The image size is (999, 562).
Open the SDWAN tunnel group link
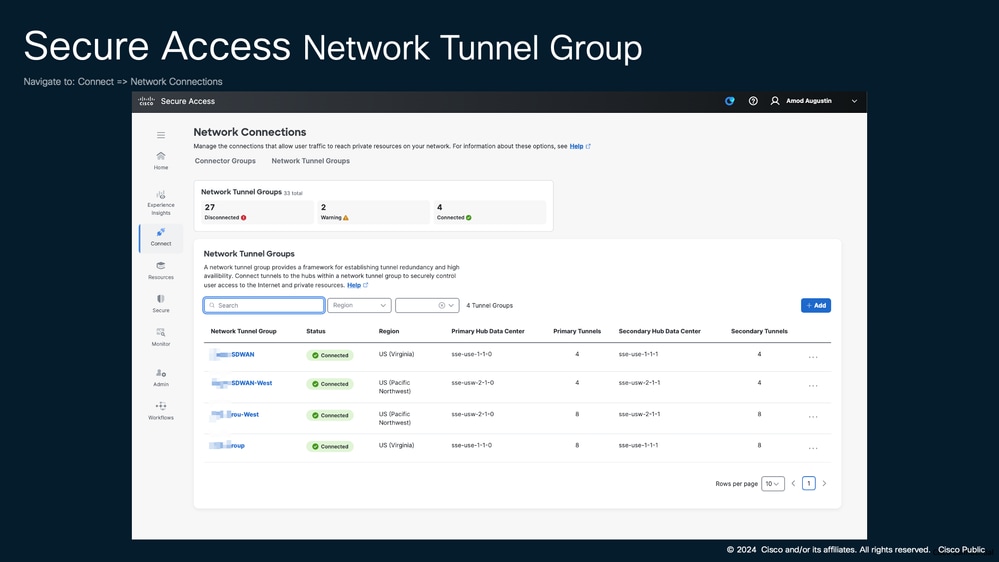point(243,354)
